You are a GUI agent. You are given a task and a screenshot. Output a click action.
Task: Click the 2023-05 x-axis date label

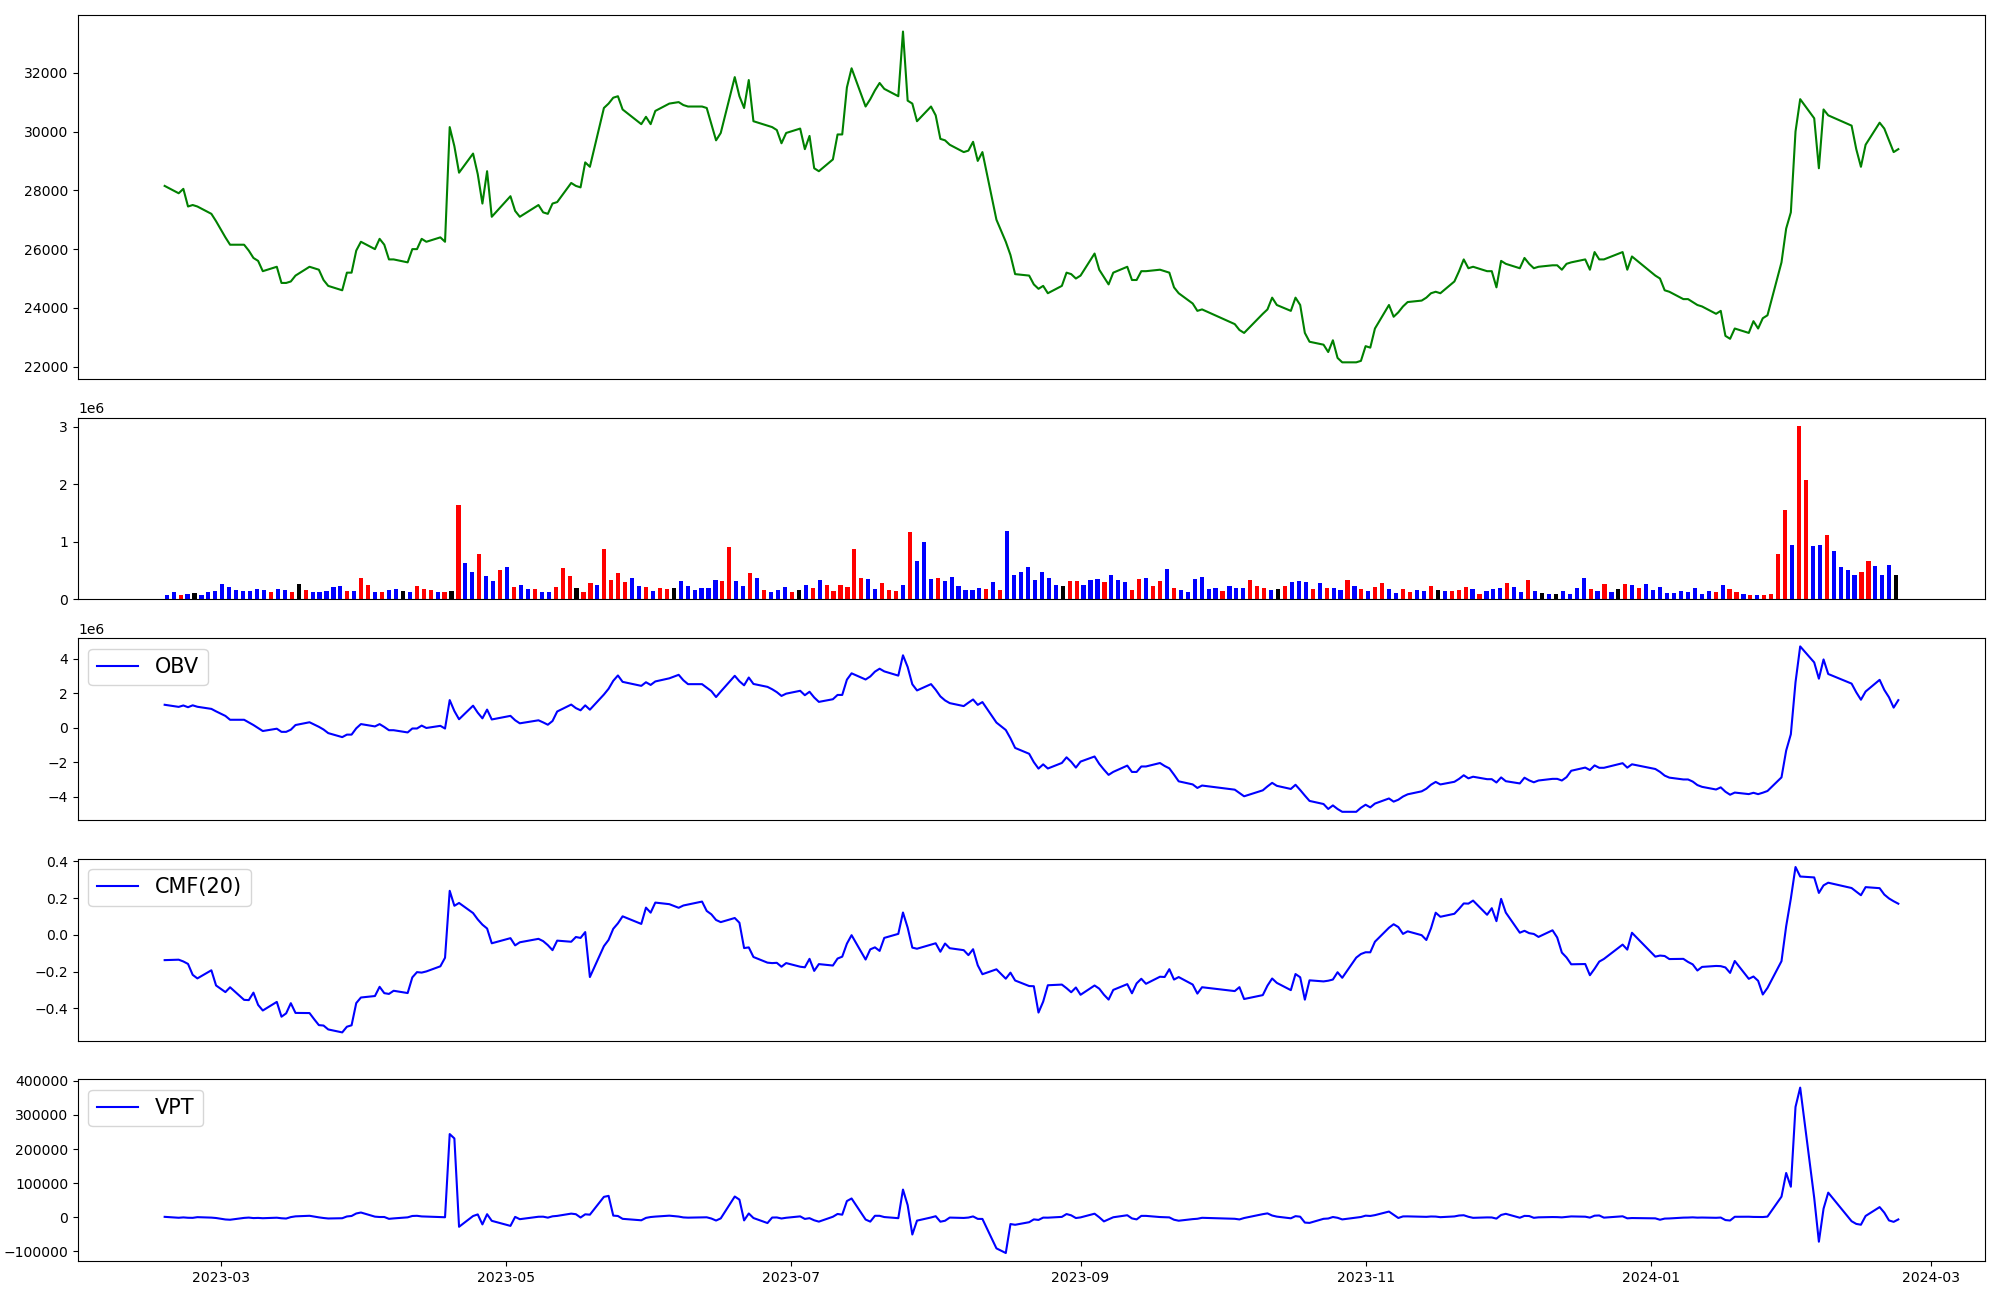[x=506, y=1276]
